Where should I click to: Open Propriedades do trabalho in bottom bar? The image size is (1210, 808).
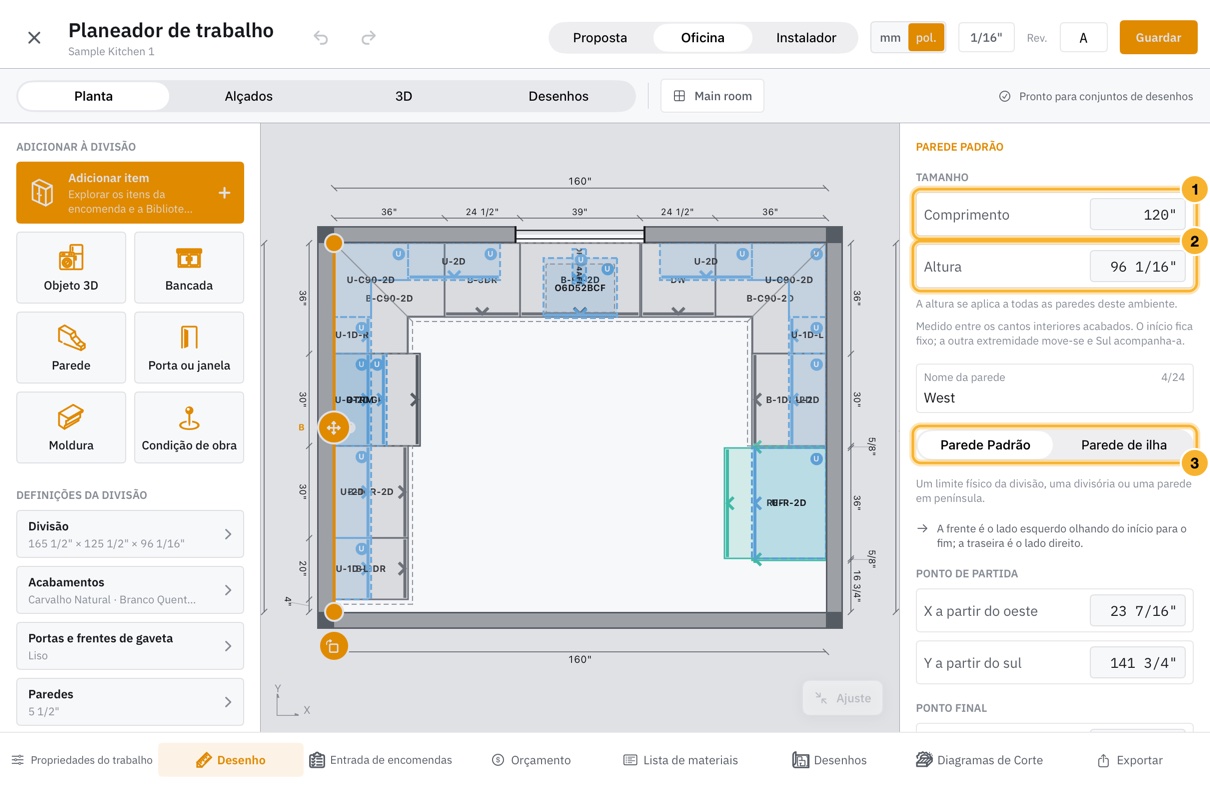82,760
